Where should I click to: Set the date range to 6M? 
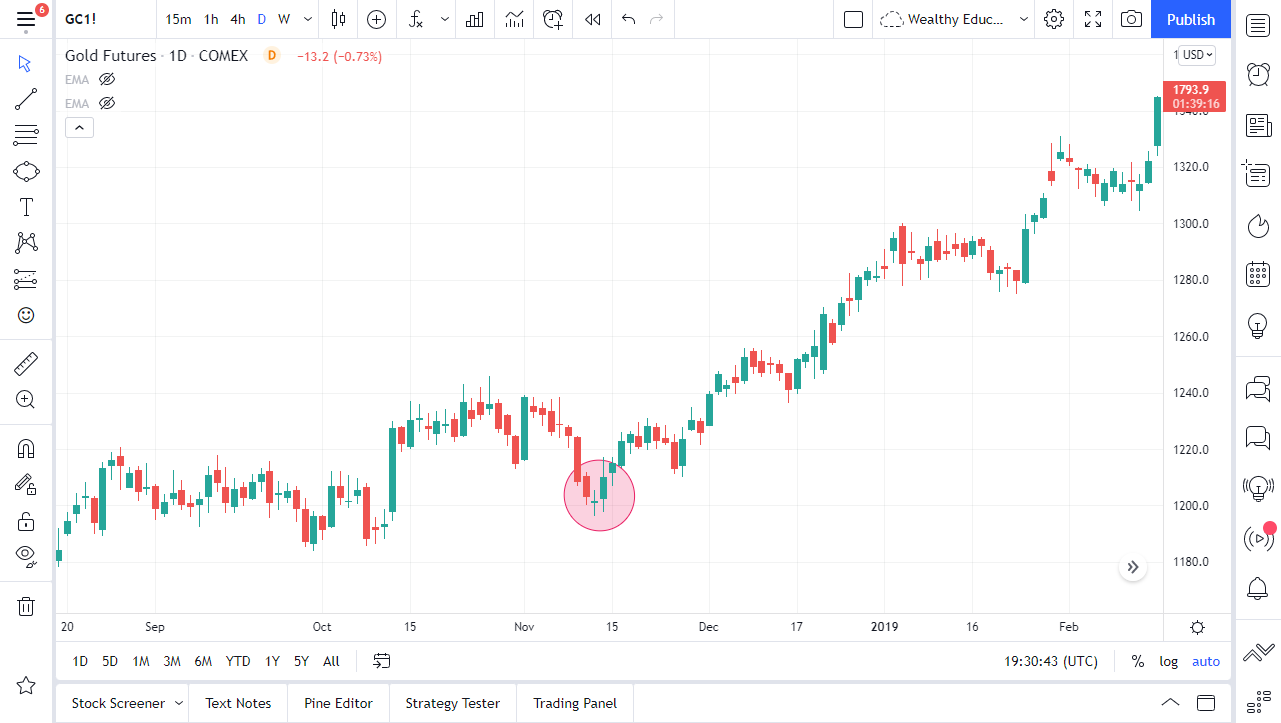point(203,661)
